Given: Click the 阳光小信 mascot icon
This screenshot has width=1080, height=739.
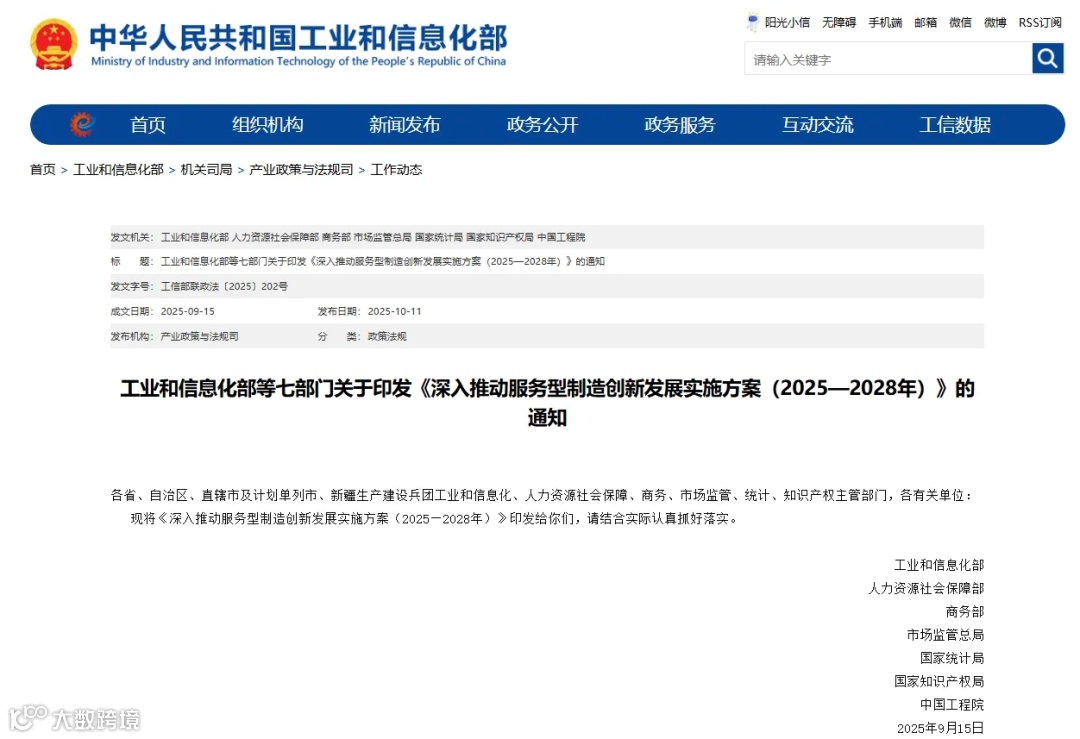Looking at the screenshot, I should point(753,22).
